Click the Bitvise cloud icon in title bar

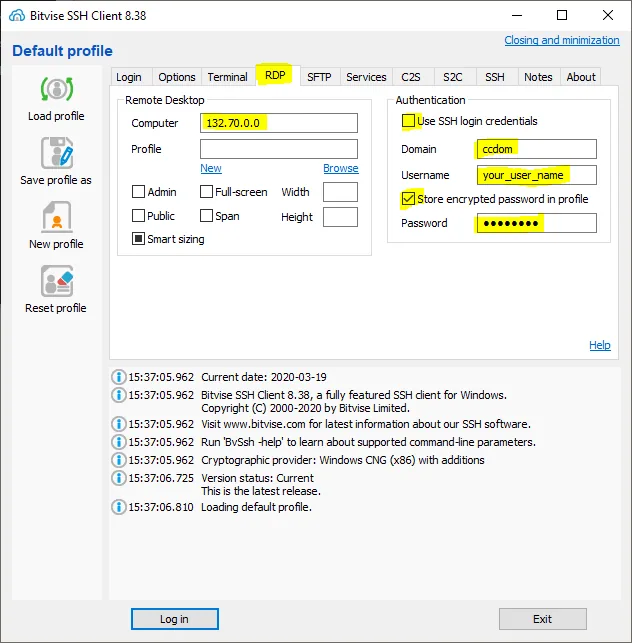[x=17, y=16]
